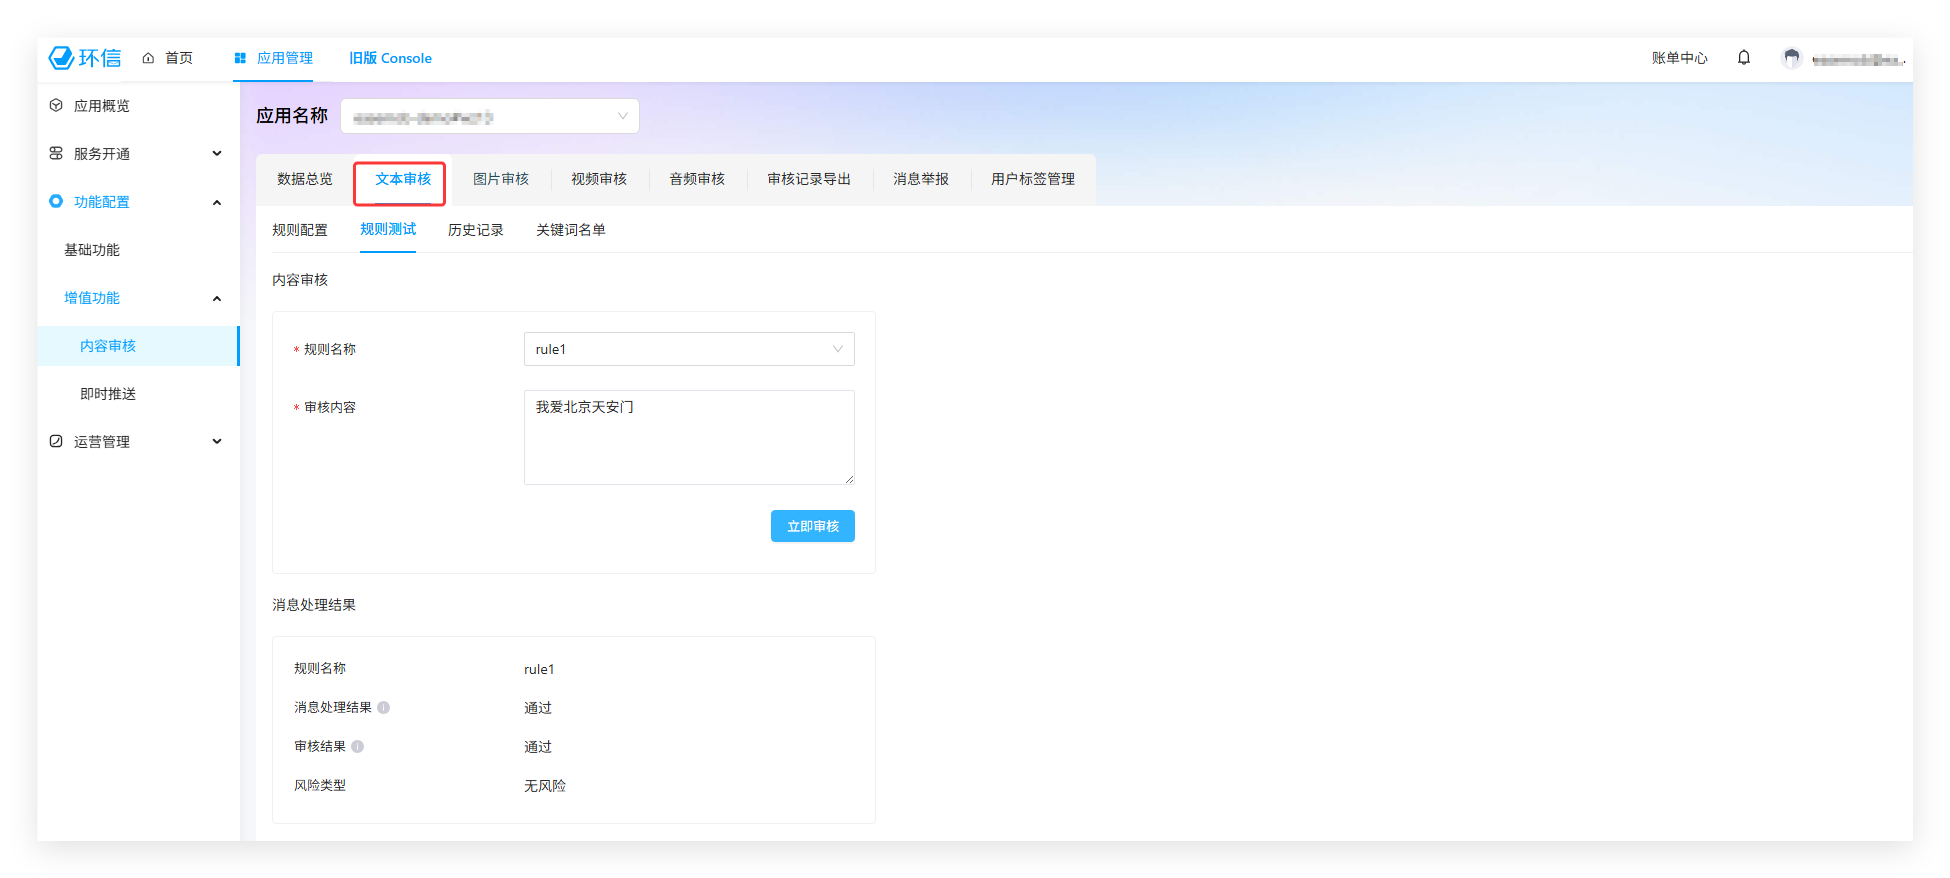Click the 环信 logo icon
The image size is (1950, 878).
click(62, 58)
